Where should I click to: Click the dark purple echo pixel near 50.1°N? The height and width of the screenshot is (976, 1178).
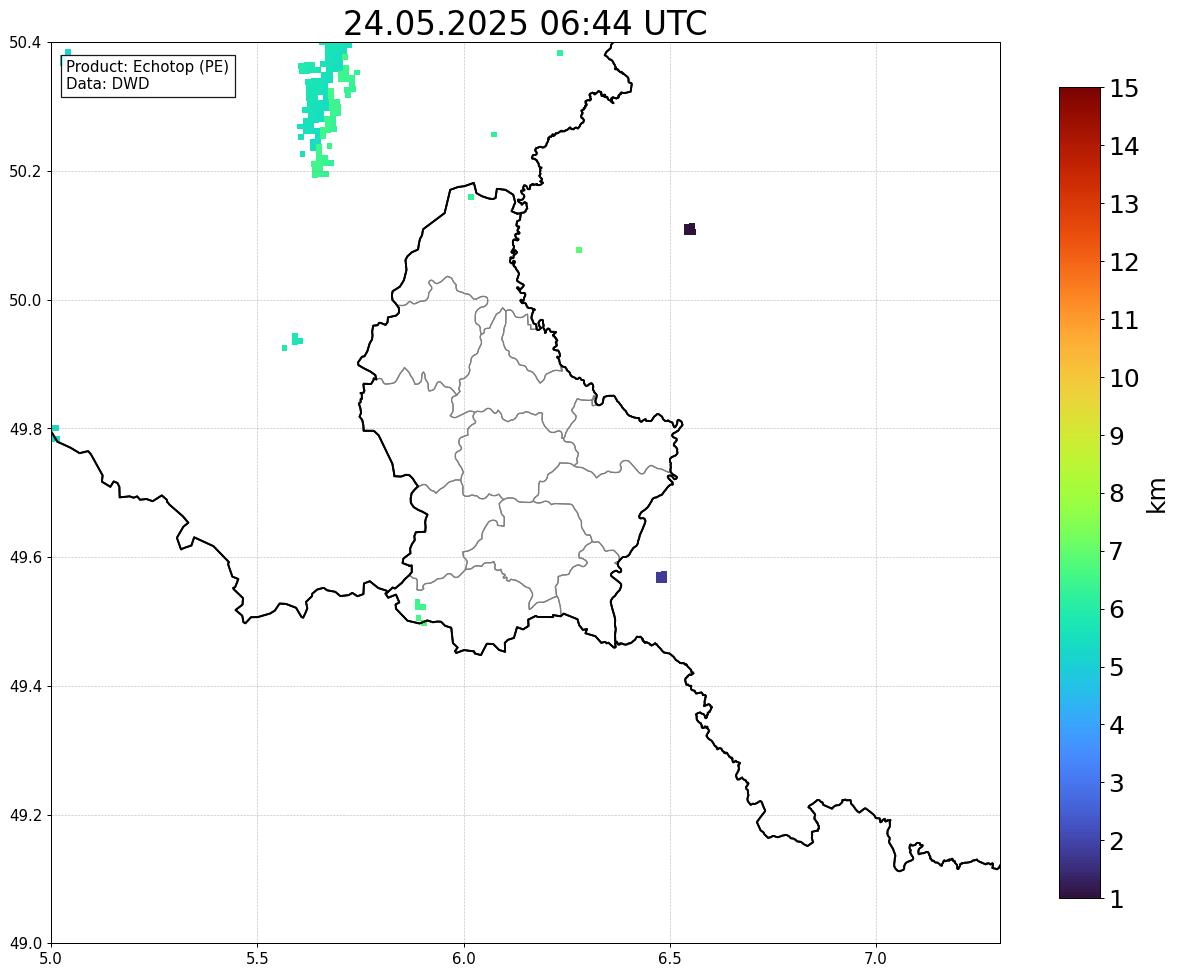pyautogui.click(x=690, y=229)
